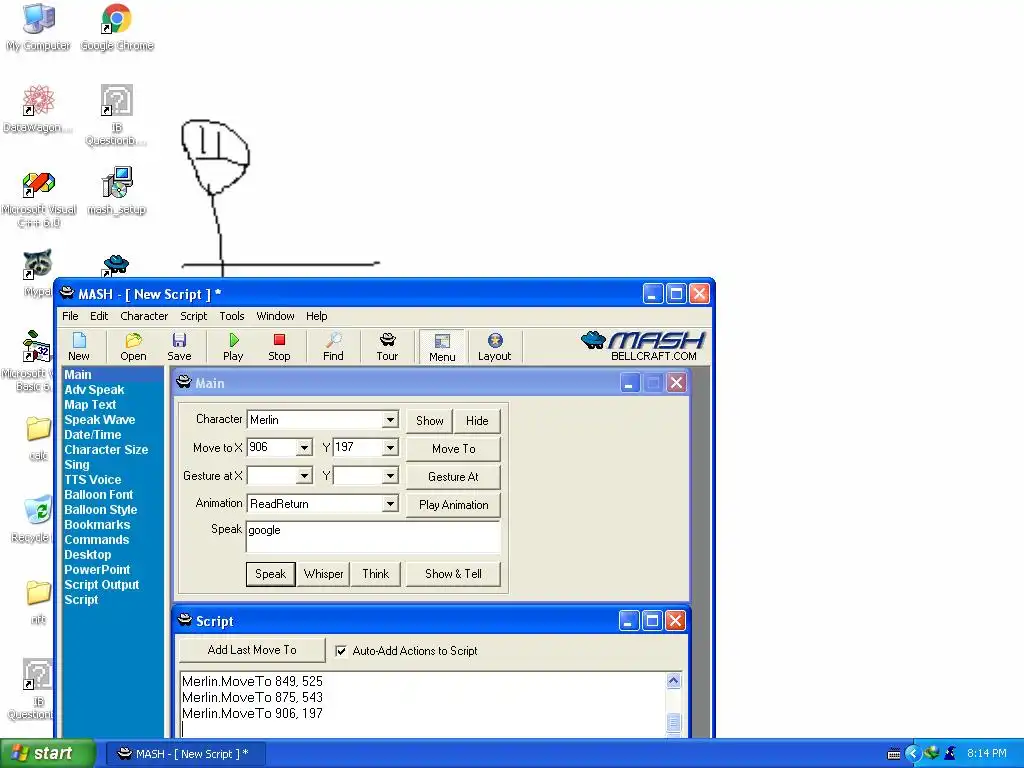Open the Move to Y dropdown arrow
Viewport: 1024px width, 768px height.
pos(390,447)
